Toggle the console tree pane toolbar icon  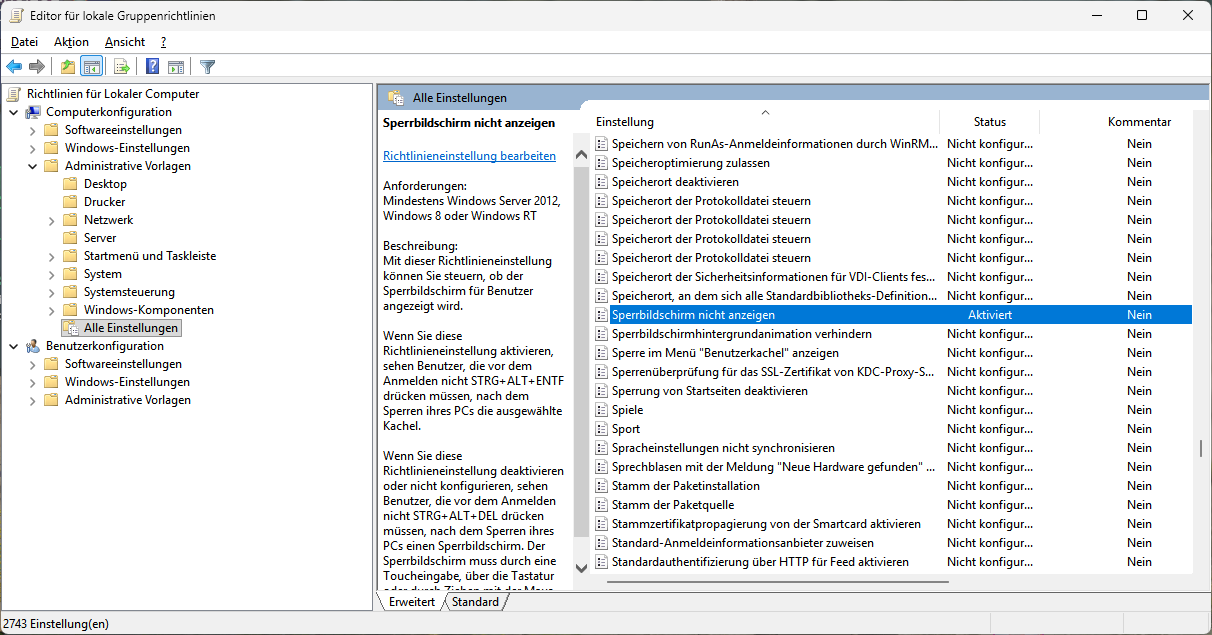click(91, 67)
